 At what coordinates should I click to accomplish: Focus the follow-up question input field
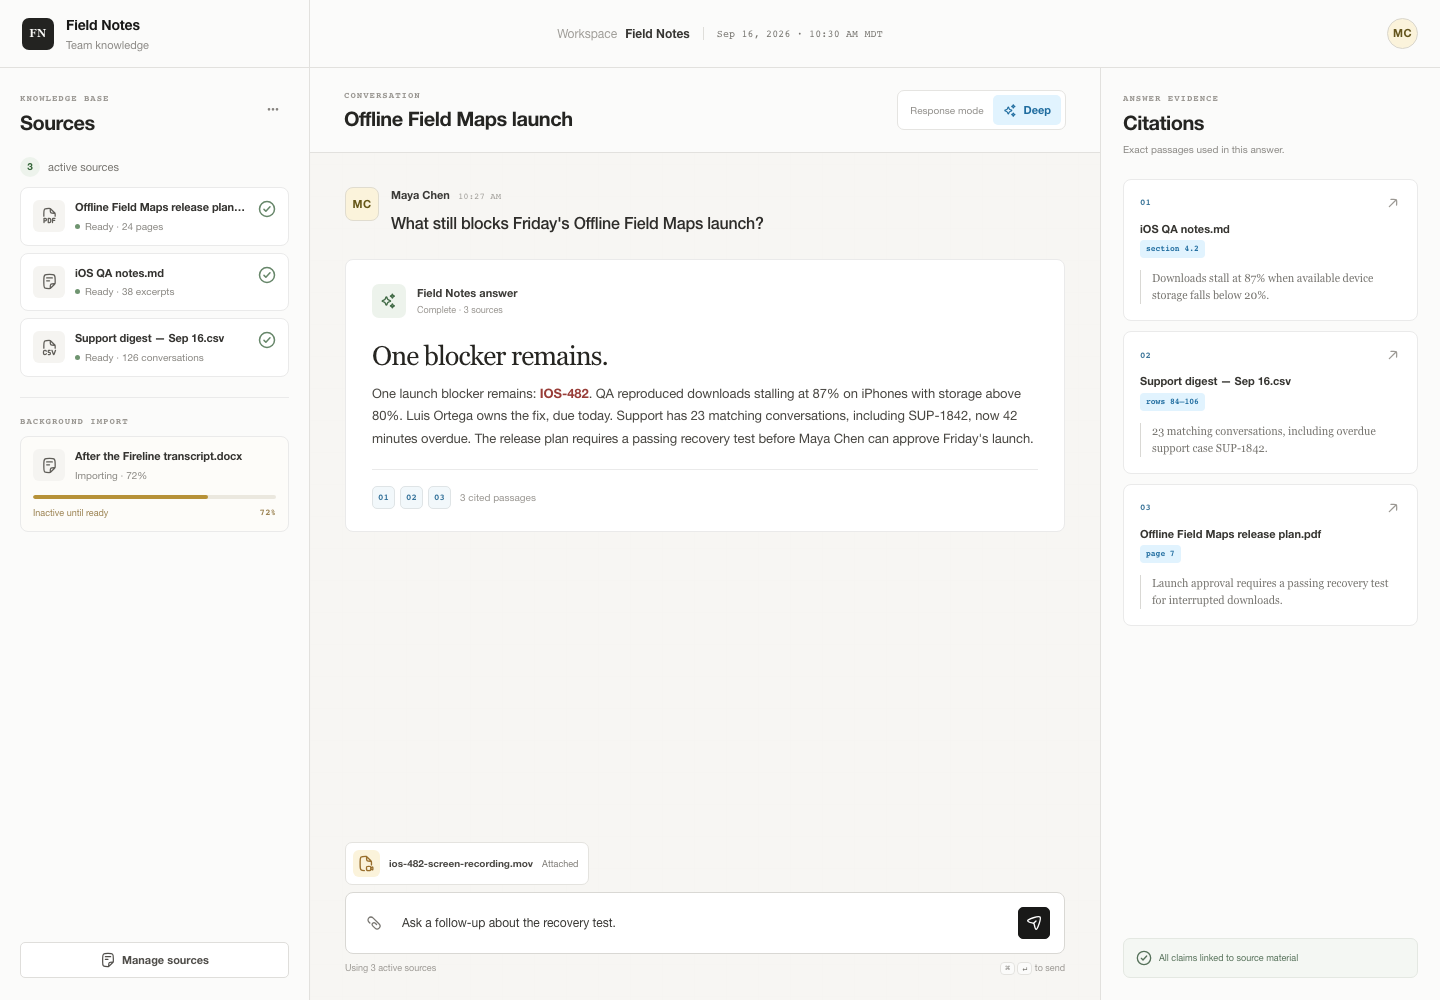[704, 923]
